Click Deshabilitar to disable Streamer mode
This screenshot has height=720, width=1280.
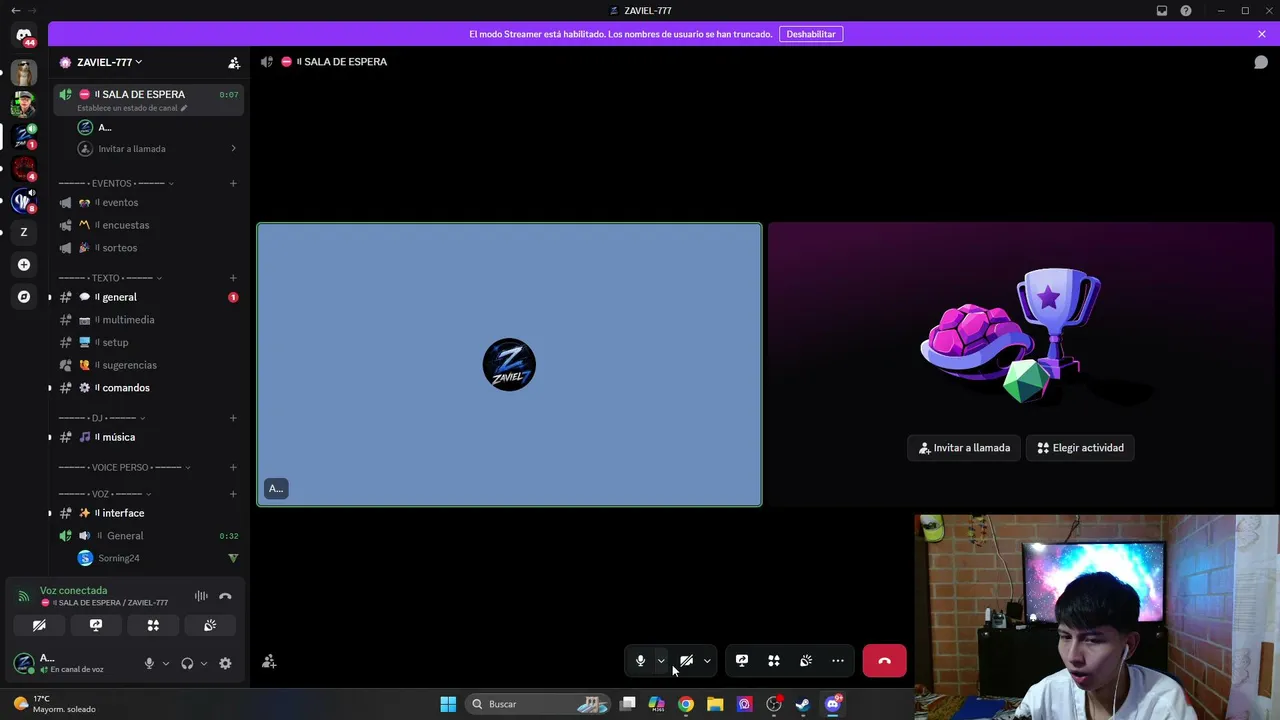(x=811, y=34)
